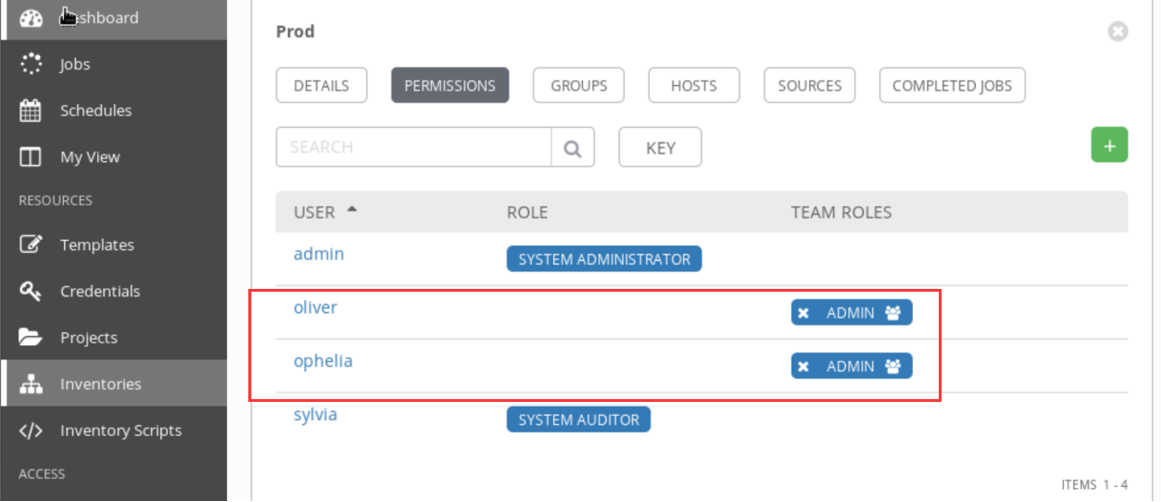Click the Prod panel title
This screenshot has width=1161, height=502.
tap(295, 32)
